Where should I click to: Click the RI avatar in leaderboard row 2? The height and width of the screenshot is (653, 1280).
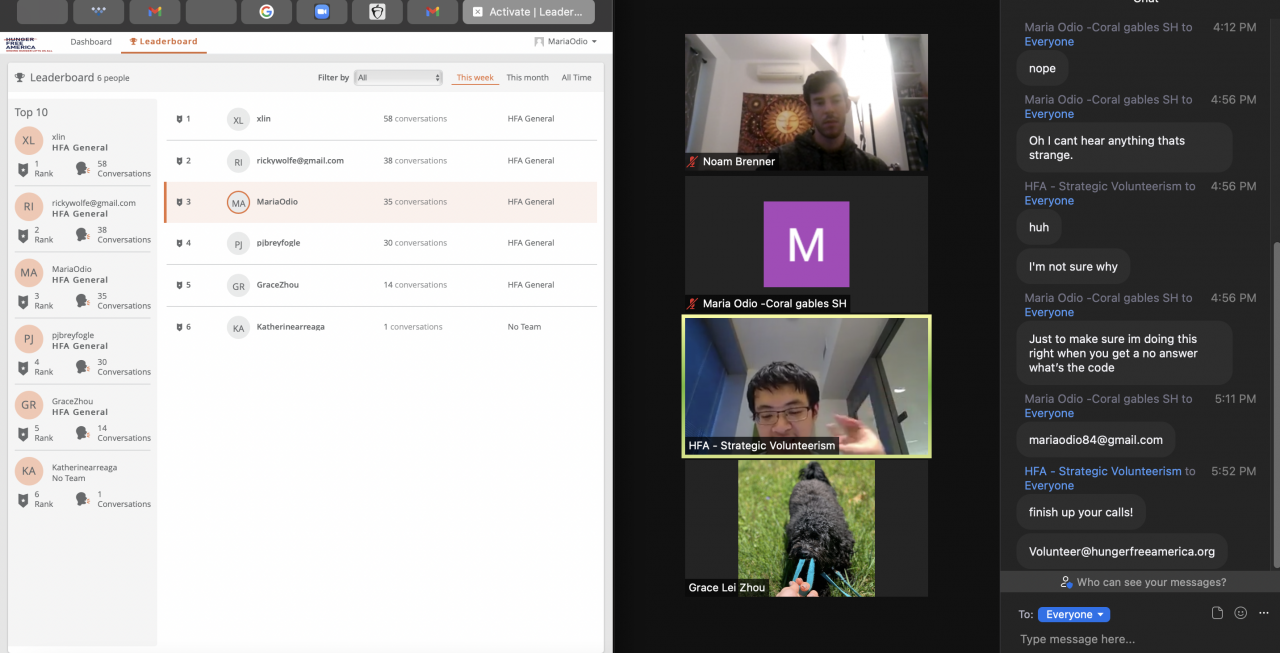tap(238, 161)
